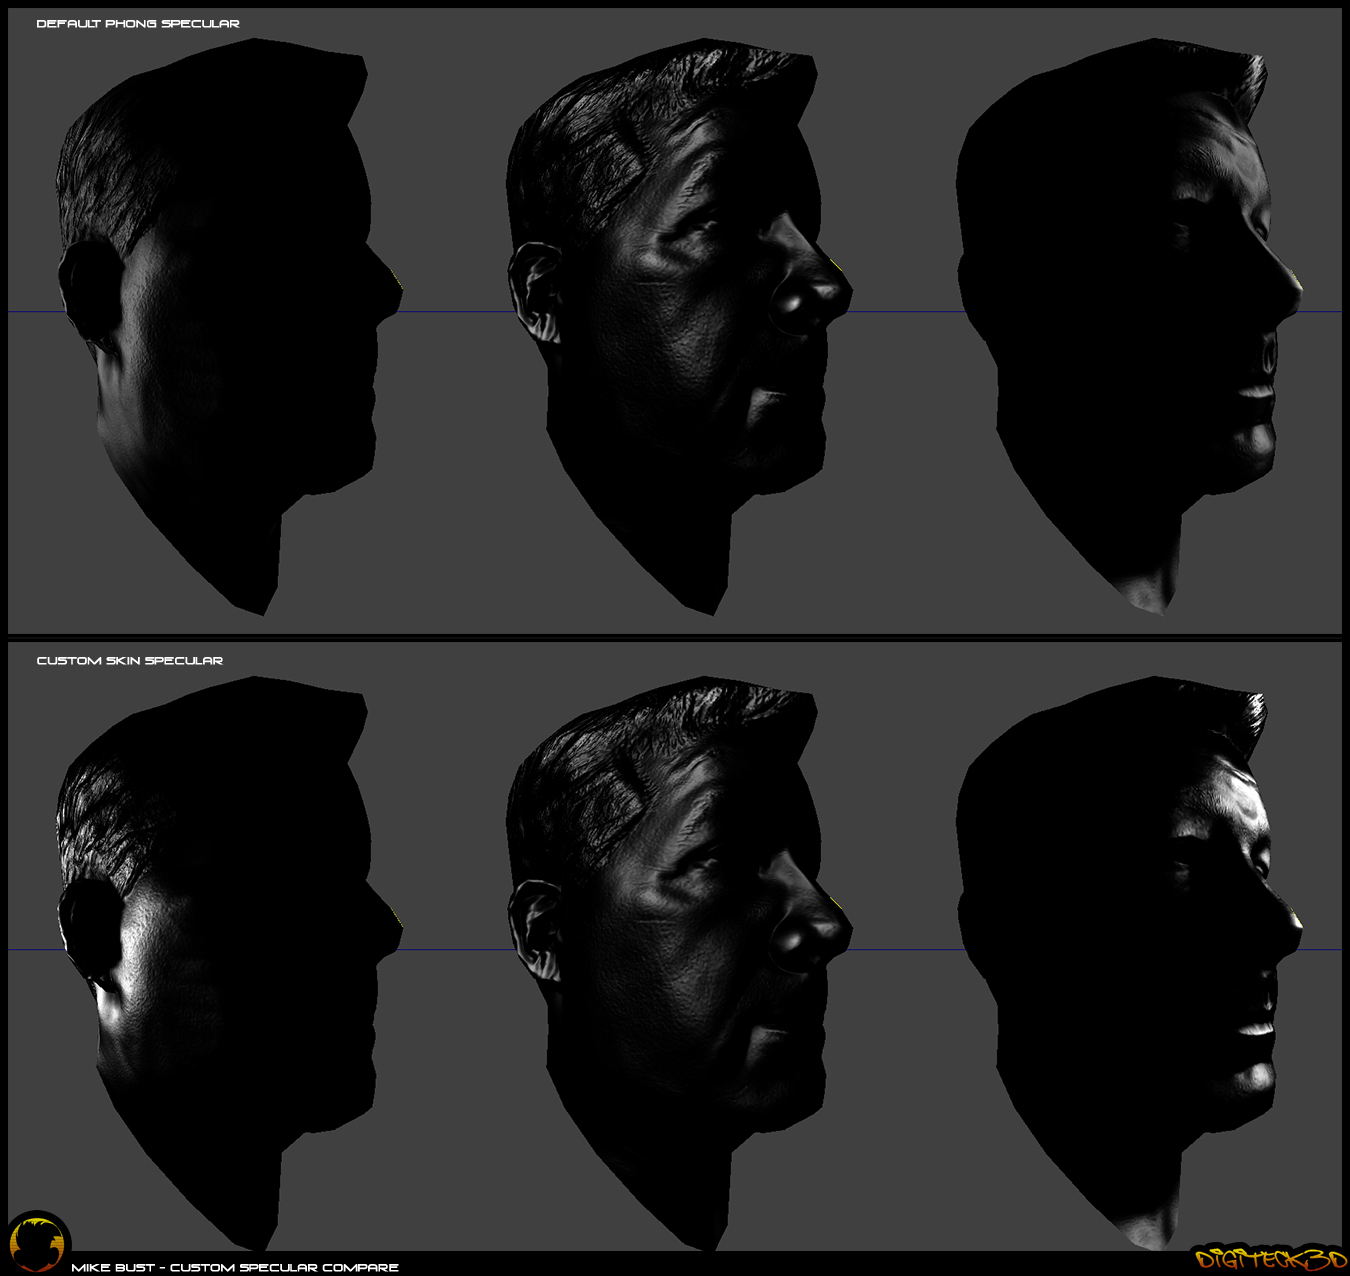Click the round orange bird logo icon

click(39, 1242)
